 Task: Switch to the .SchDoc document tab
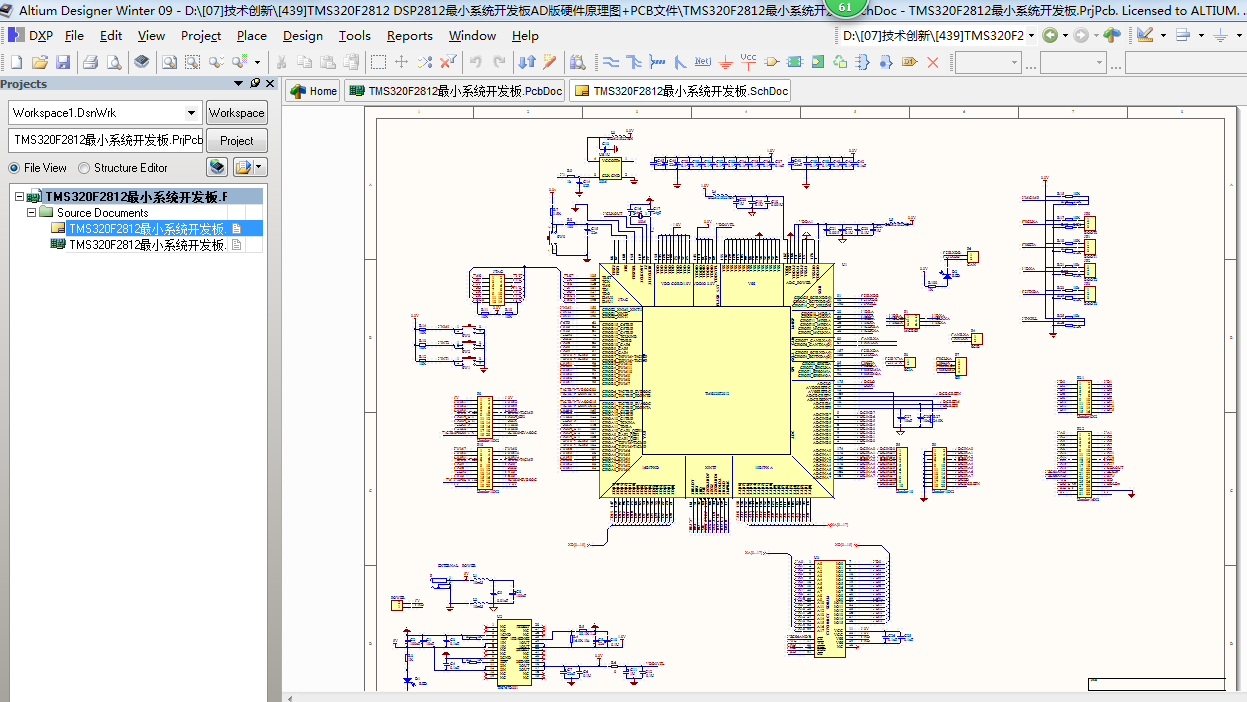click(681, 91)
